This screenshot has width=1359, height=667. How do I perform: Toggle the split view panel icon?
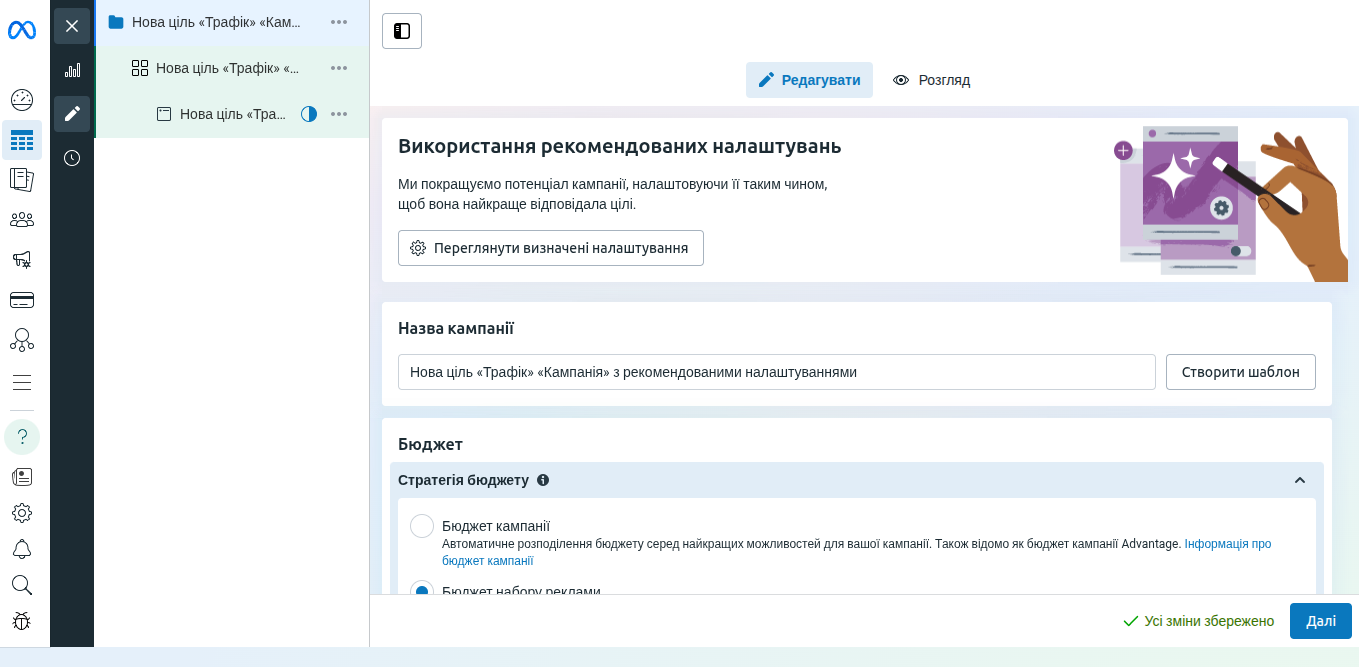click(x=401, y=31)
